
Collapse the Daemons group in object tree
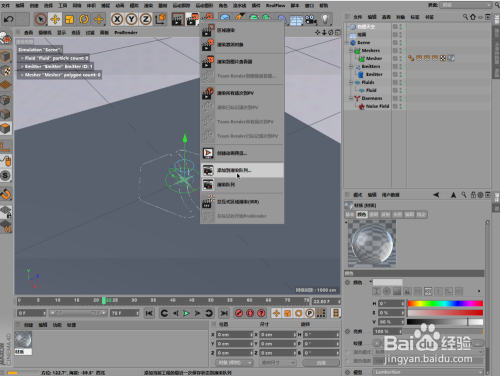tap(351, 98)
